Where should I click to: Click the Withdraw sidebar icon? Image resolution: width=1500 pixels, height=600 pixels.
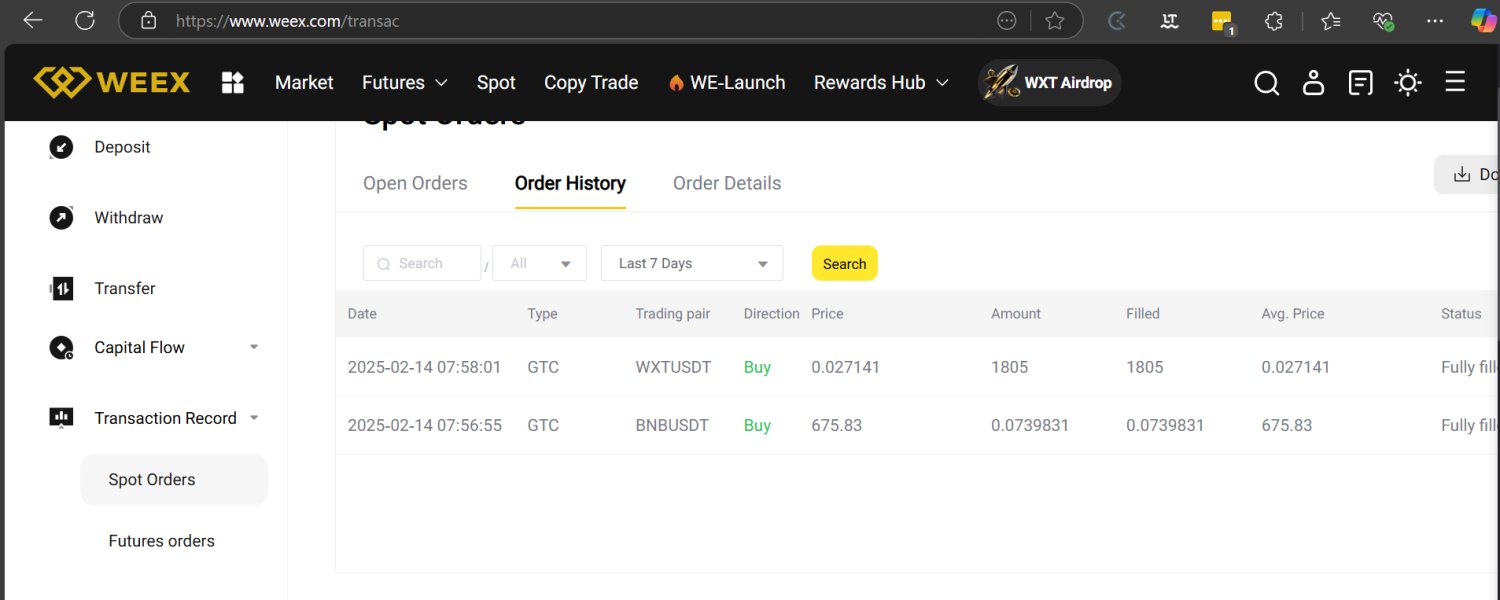pos(61,218)
